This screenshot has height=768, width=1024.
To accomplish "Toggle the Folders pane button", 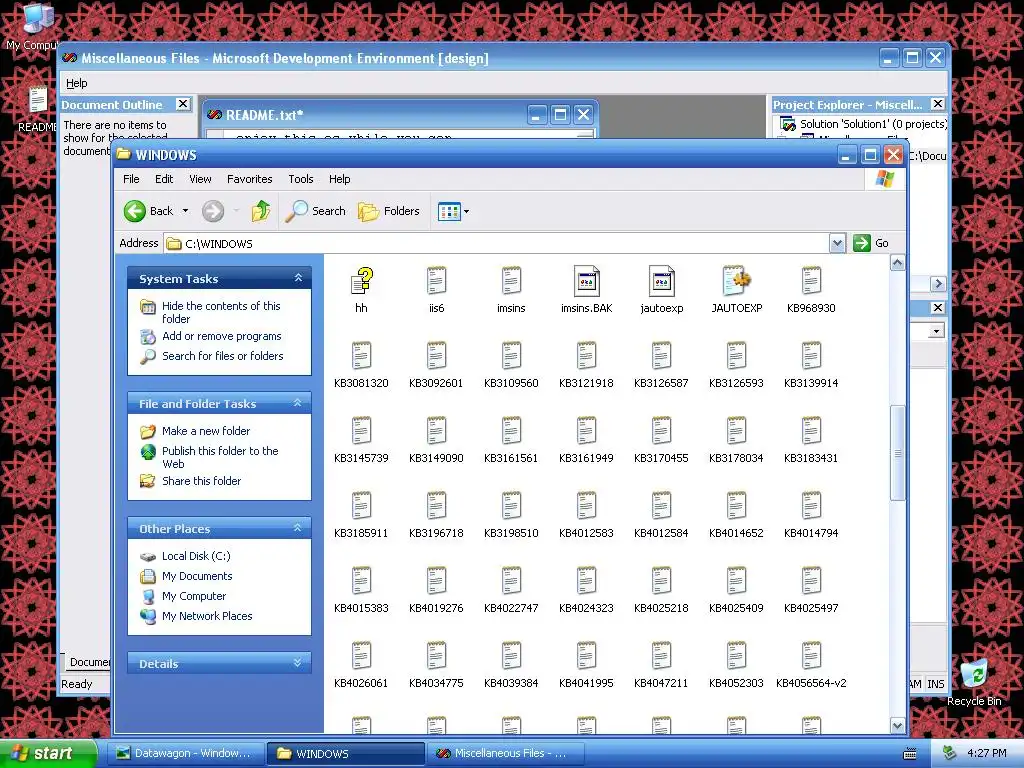I will (389, 211).
